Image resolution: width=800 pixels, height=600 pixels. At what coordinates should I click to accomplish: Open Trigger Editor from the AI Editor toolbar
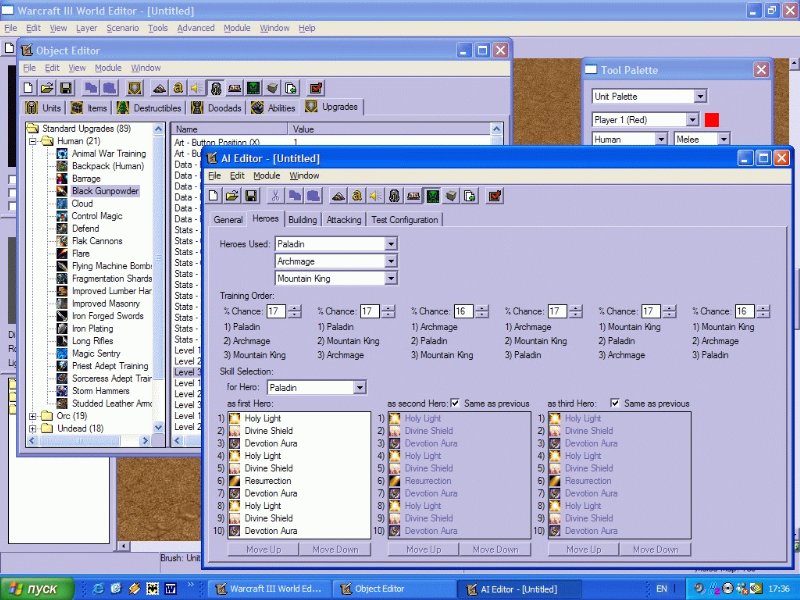click(357, 196)
